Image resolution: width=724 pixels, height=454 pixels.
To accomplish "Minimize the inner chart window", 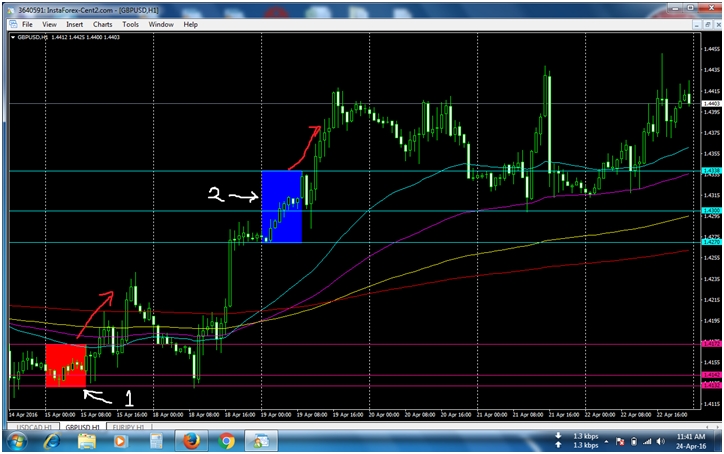I will 697,24.
